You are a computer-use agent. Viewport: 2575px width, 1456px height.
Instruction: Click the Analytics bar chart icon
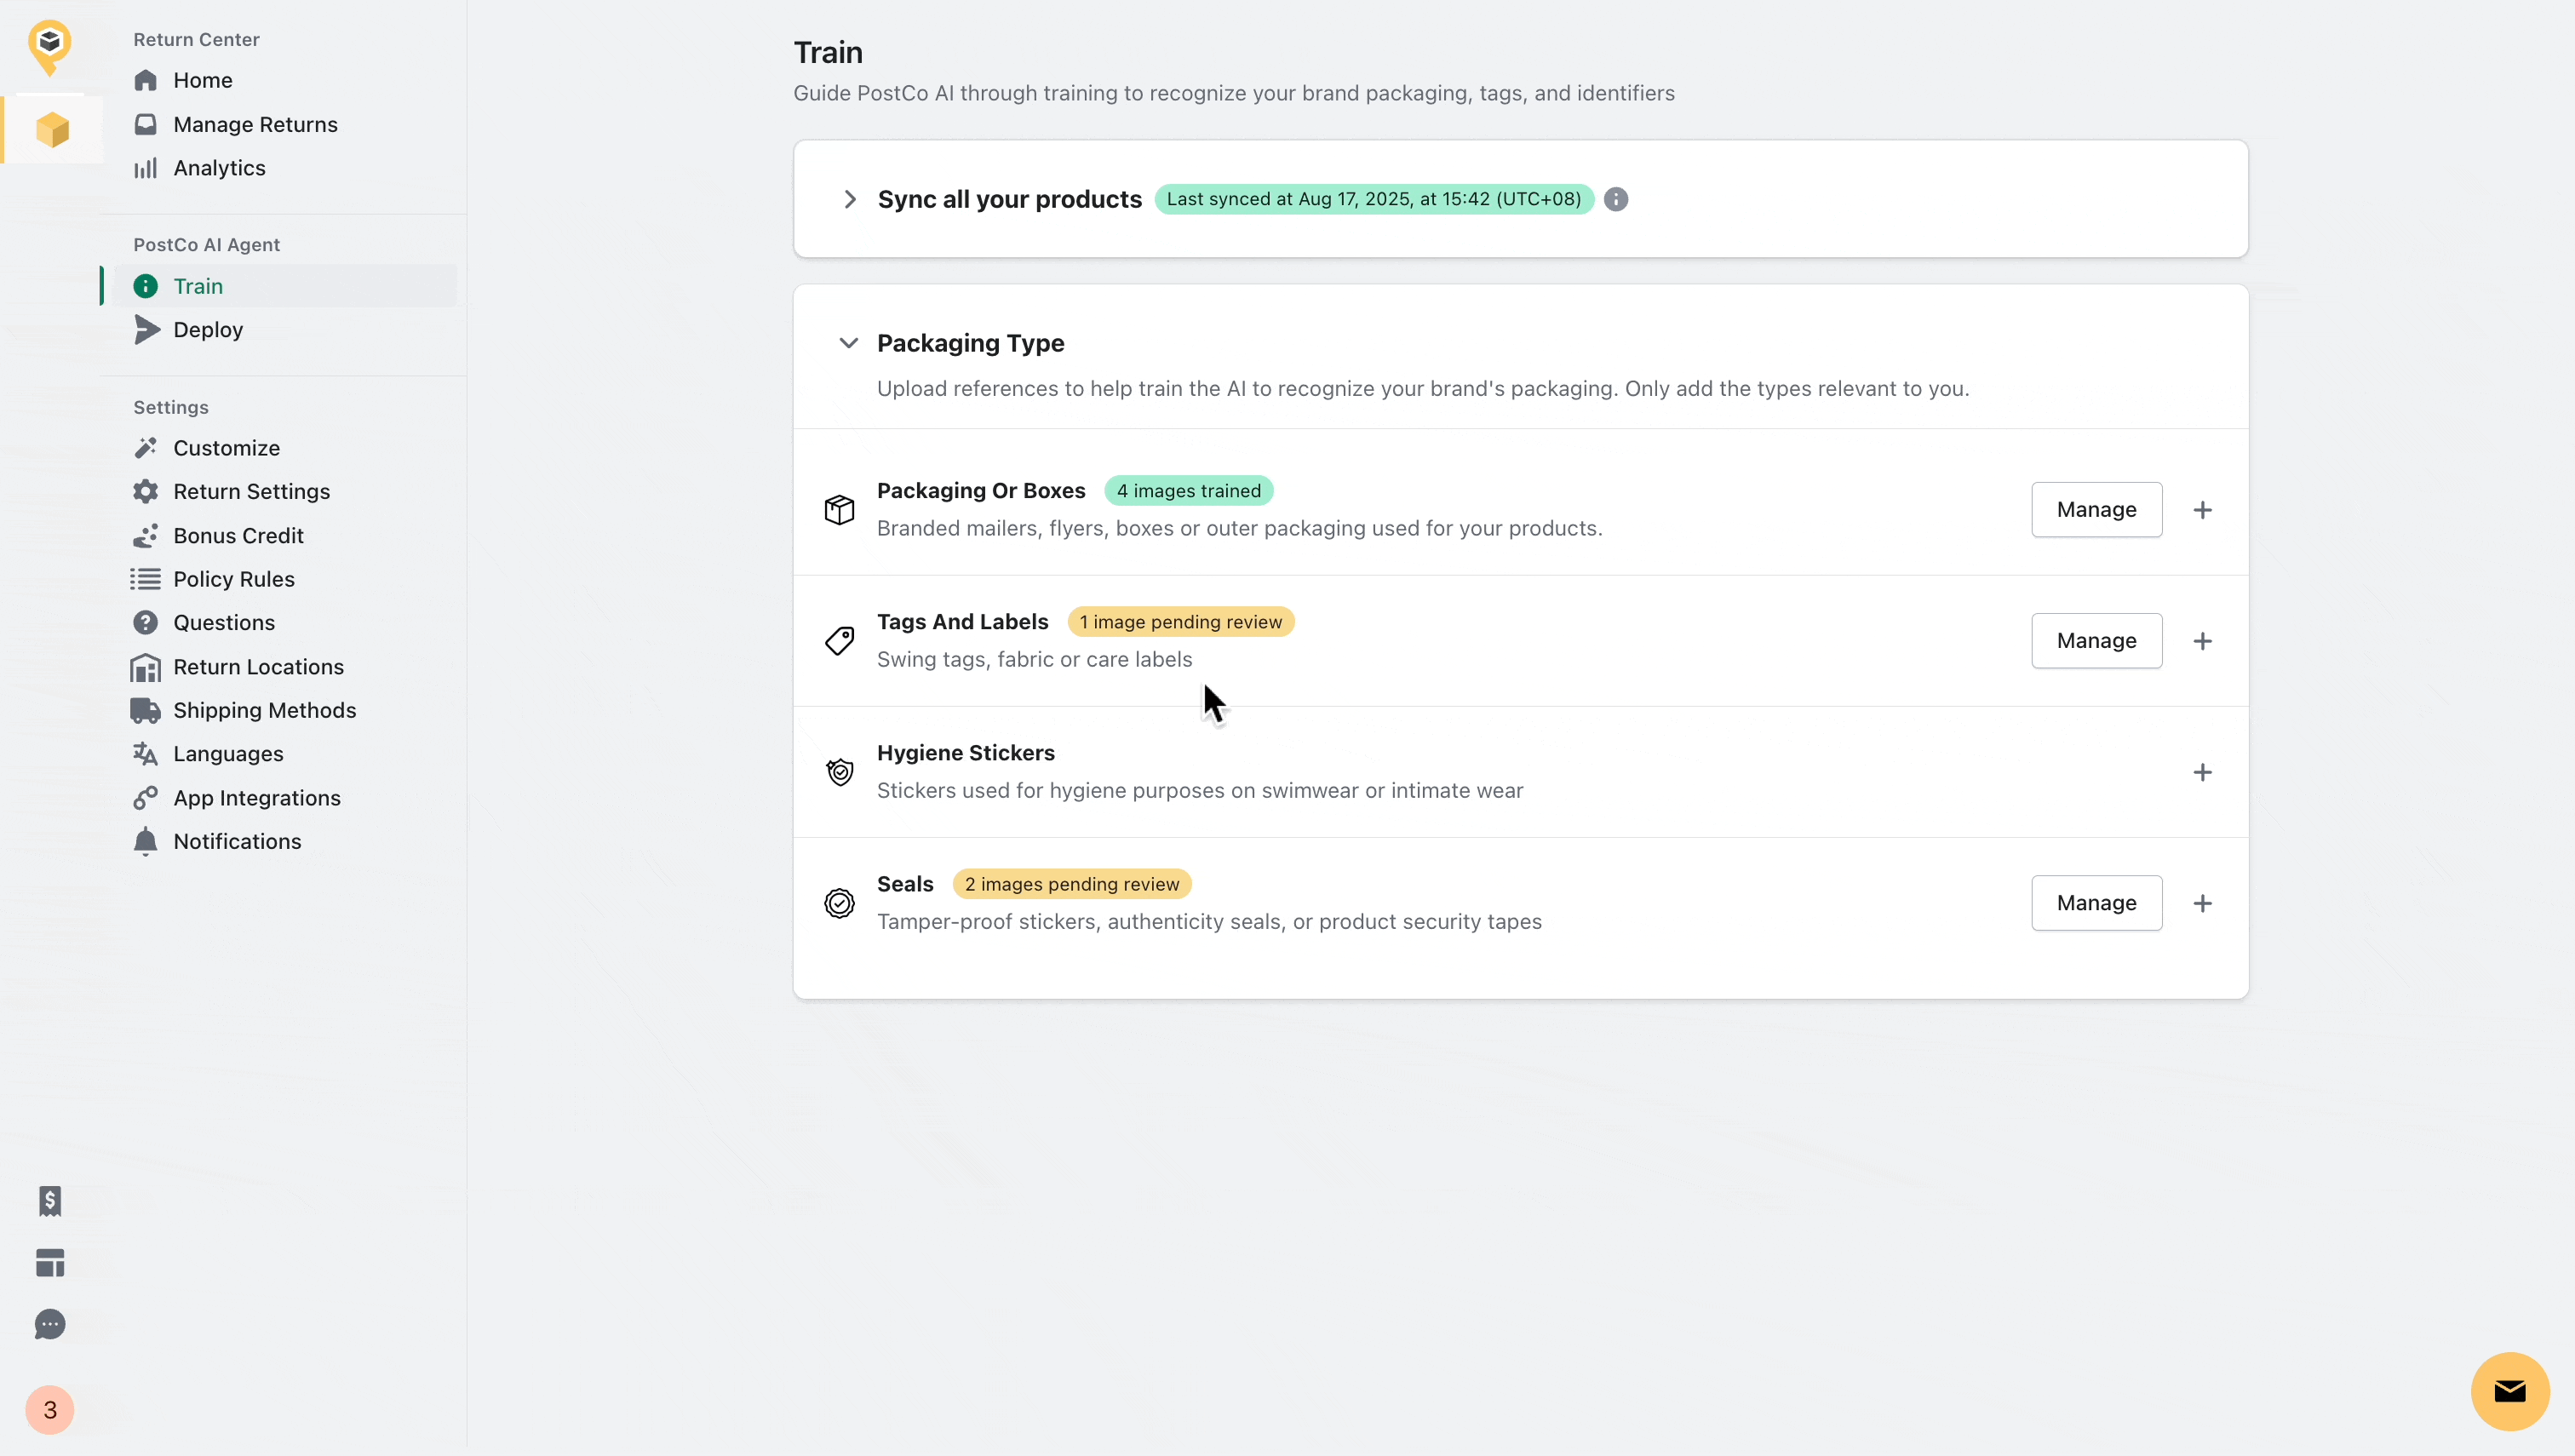click(x=146, y=168)
